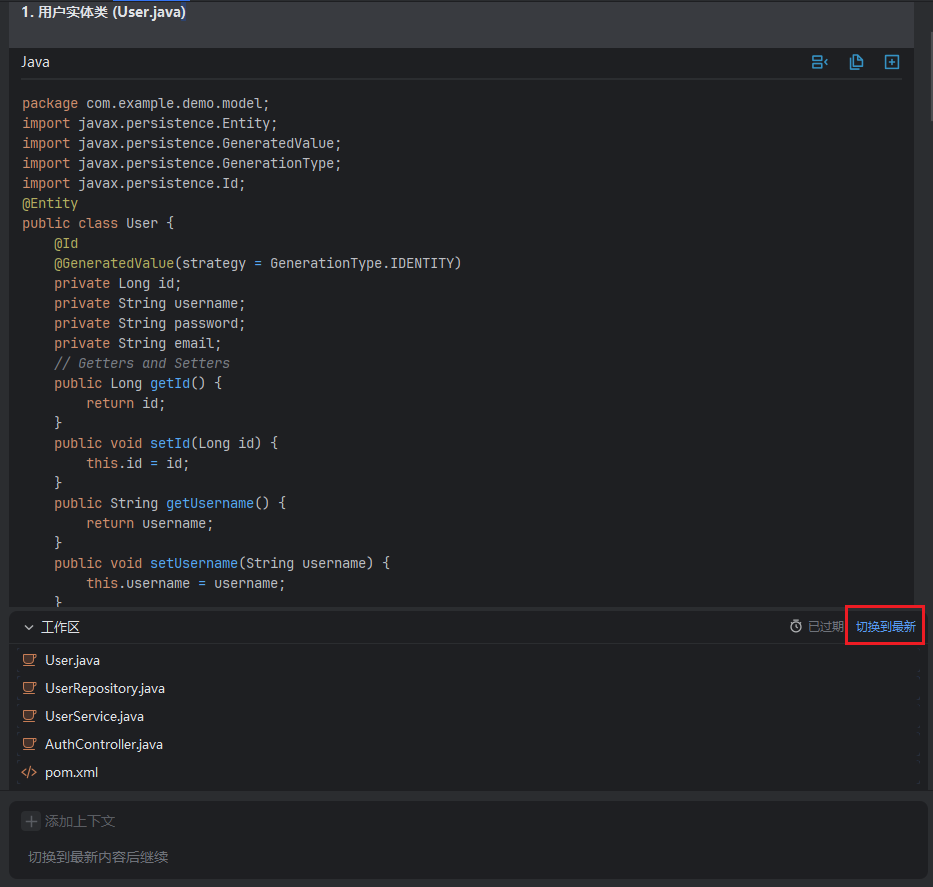This screenshot has width=933, height=887.
Task: Open UserRepository.java in the workspace list
Action: [x=105, y=688]
